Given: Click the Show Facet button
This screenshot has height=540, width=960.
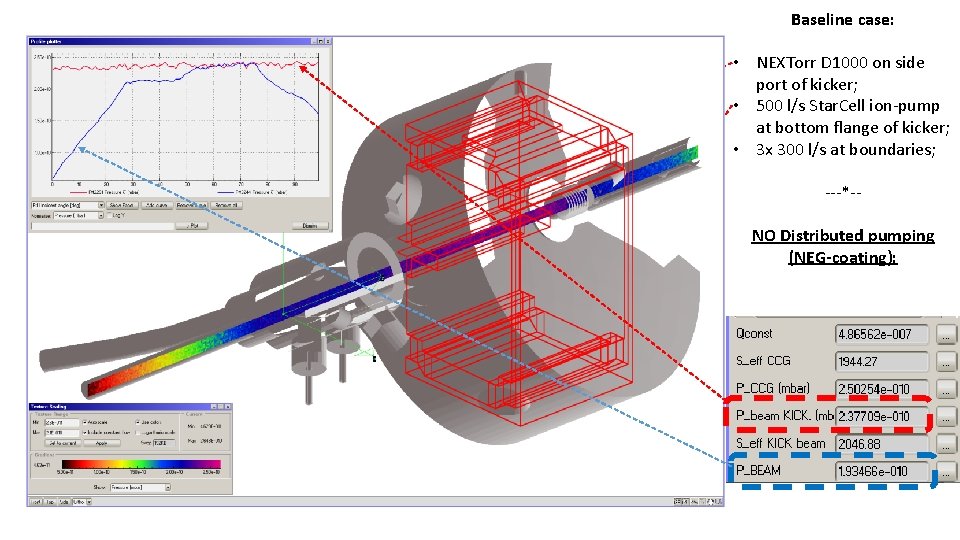Looking at the screenshot, I should click(x=122, y=205).
